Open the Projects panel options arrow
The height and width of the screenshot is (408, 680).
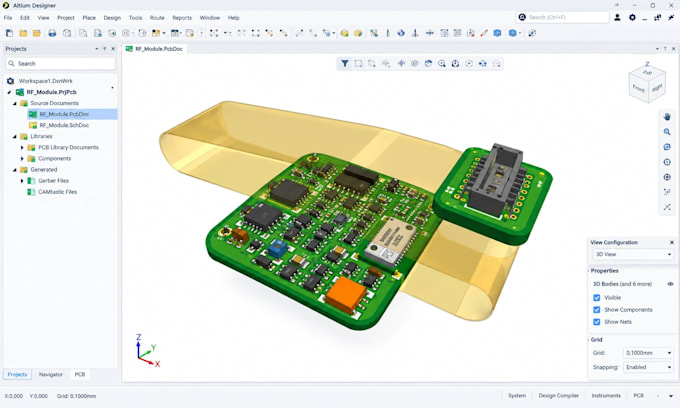click(96, 49)
